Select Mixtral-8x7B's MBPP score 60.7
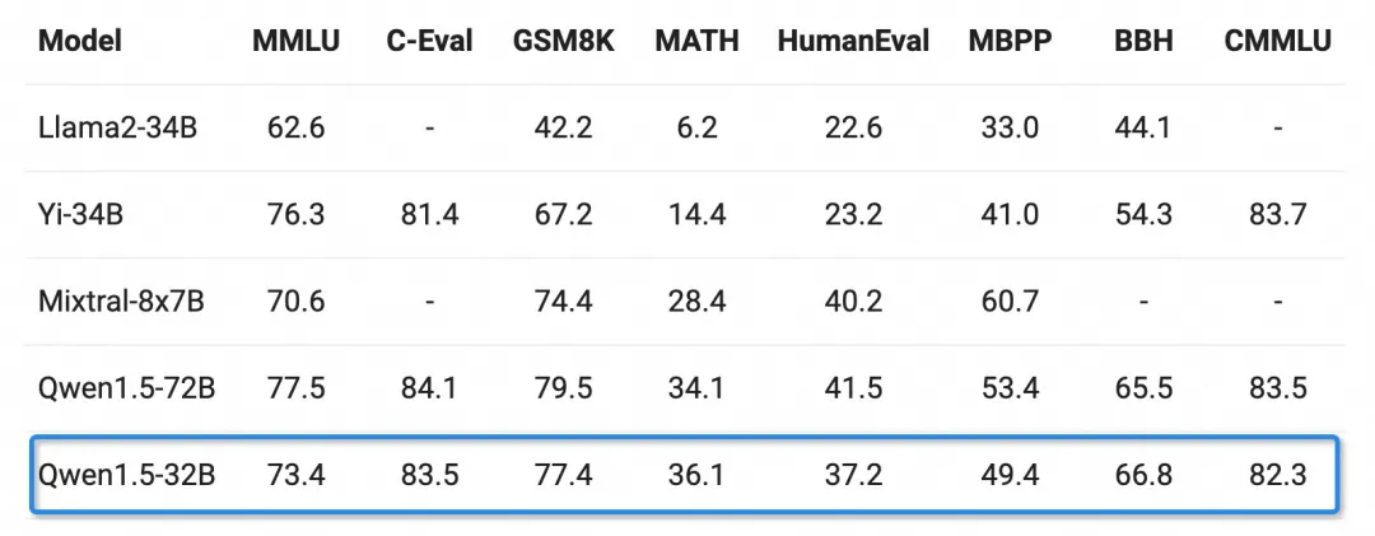 point(1011,301)
